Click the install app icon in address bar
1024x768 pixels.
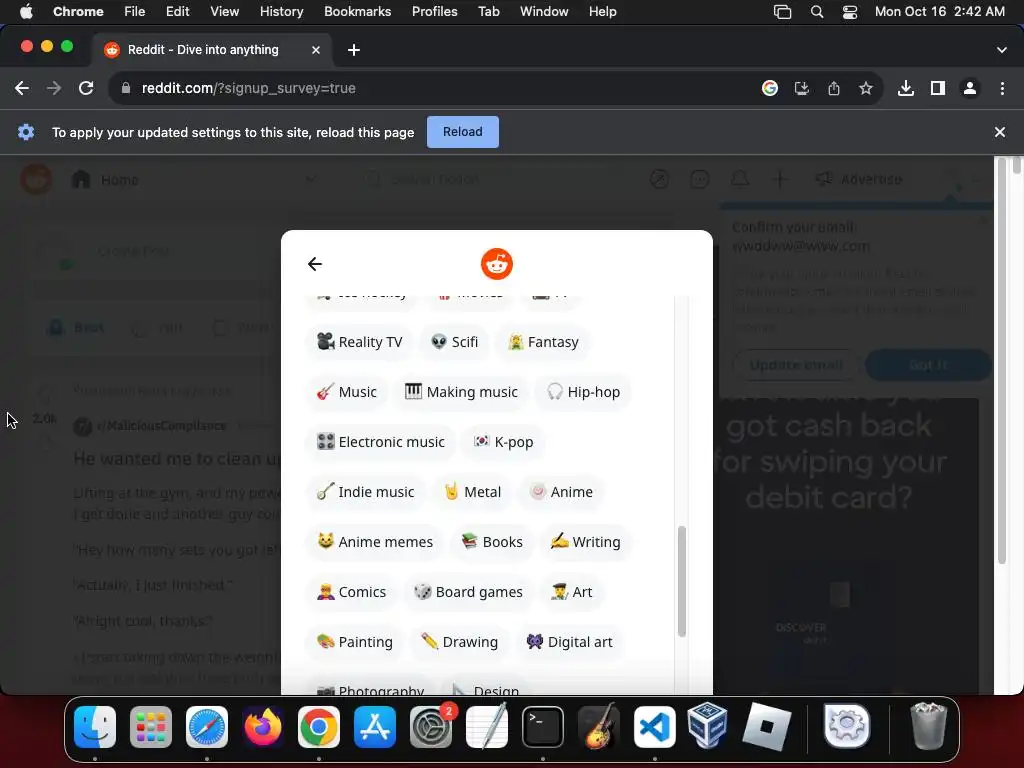coord(802,88)
